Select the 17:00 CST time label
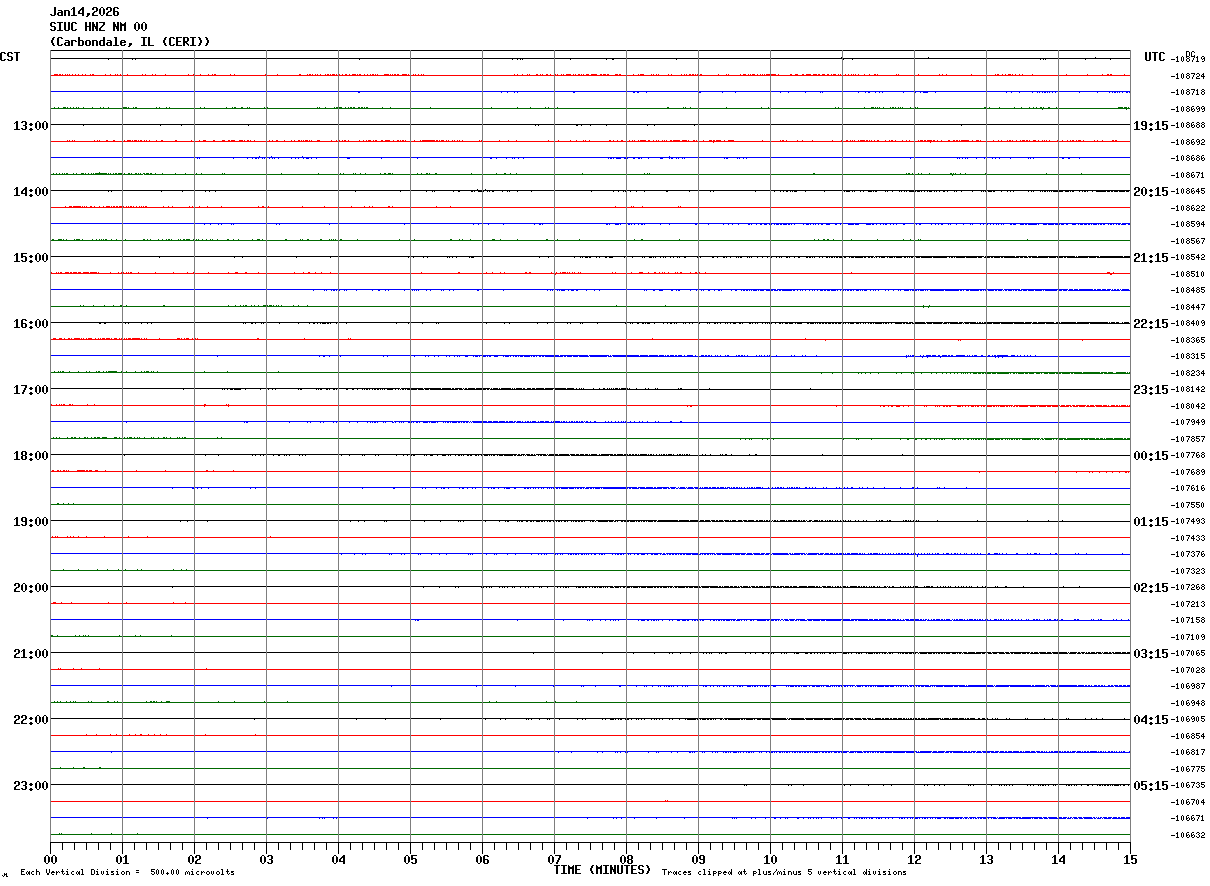The image size is (1210, 886). (31, 389)
